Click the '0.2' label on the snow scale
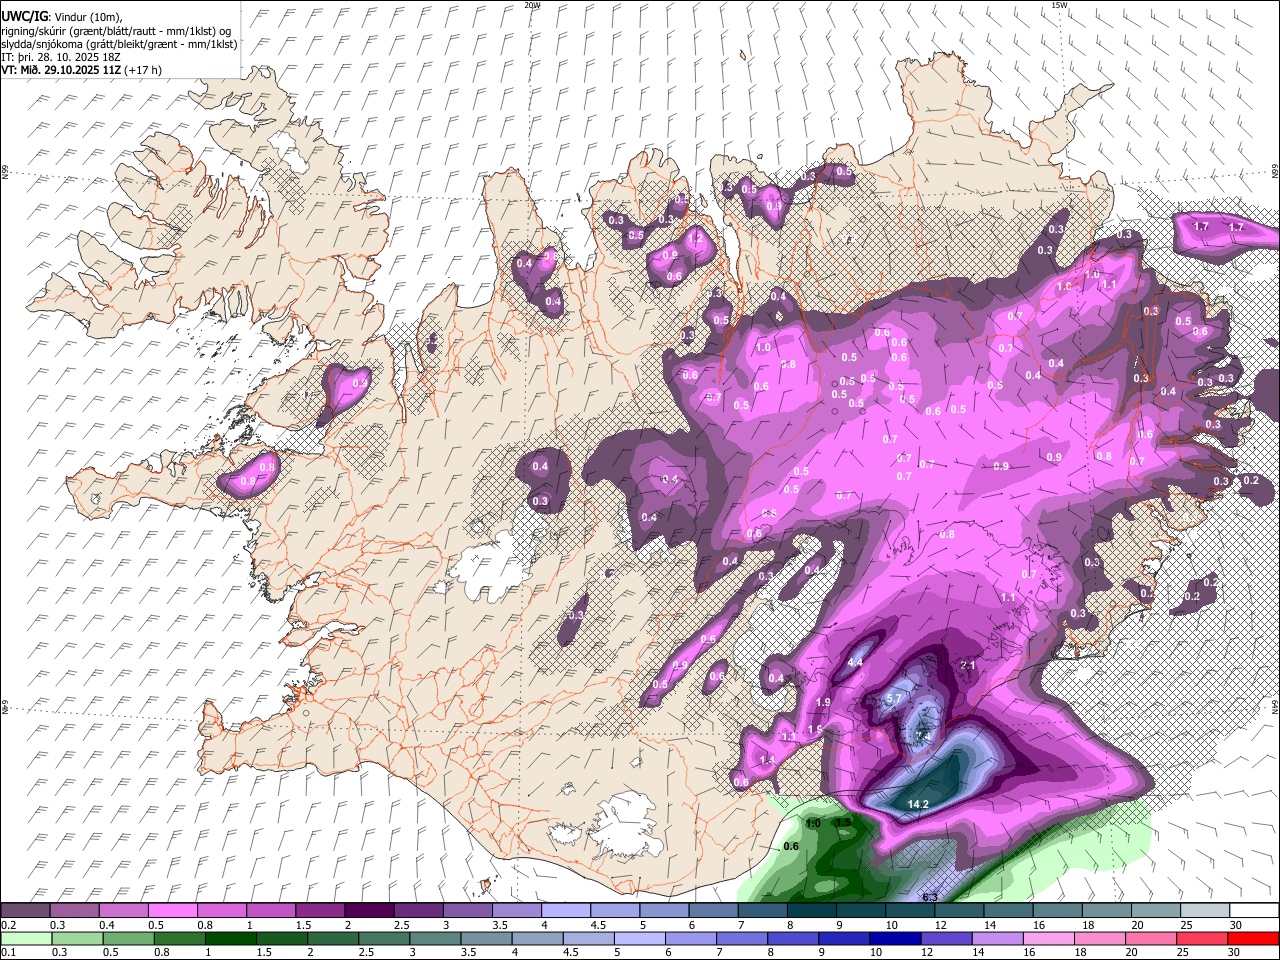The image size is (1280, 960). (x=8, y=925)
